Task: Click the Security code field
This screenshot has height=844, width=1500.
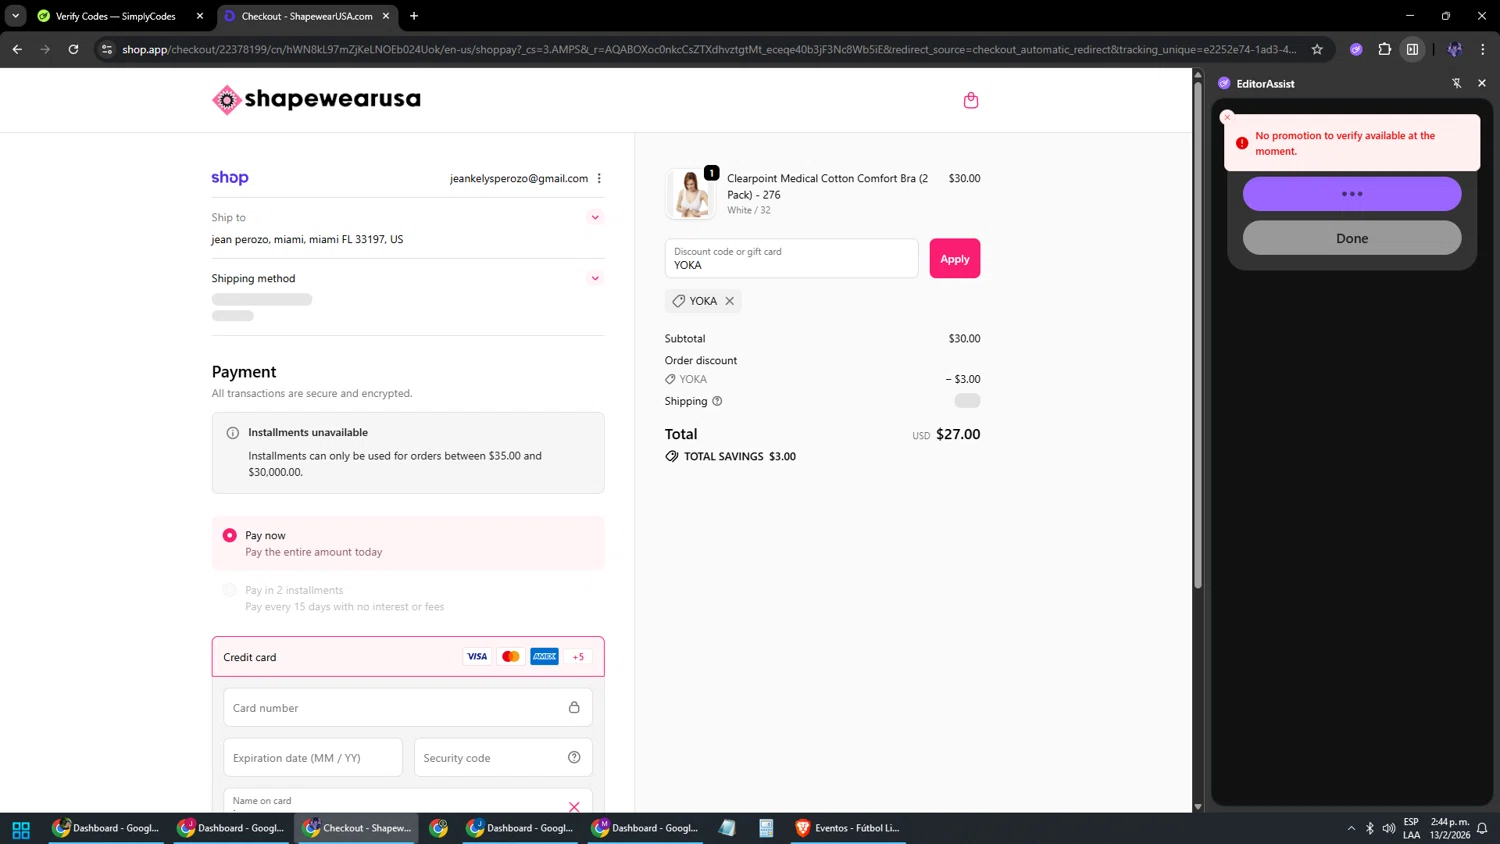Action: (x=503, y=758)
